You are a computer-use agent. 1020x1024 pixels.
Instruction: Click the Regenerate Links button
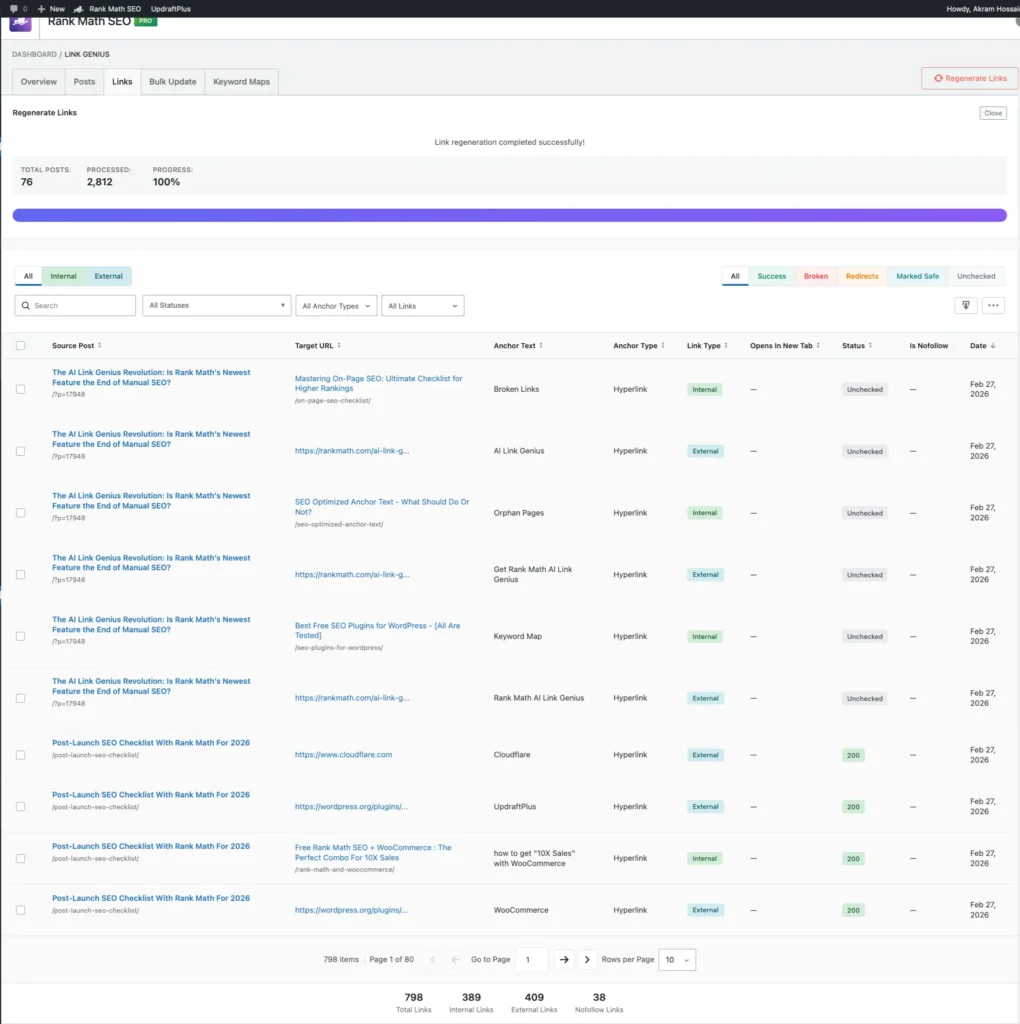point(968,77)
